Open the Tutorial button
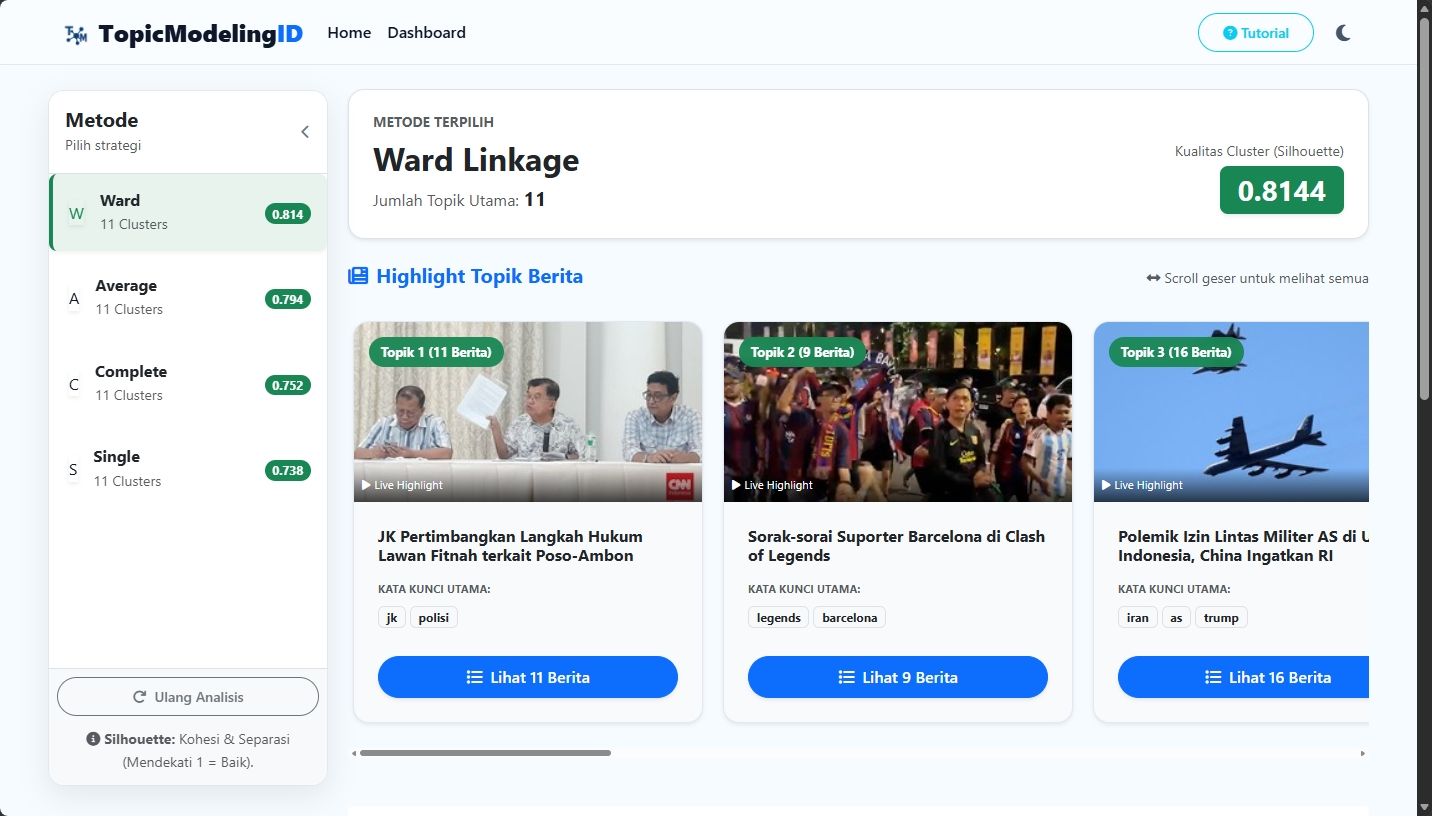Screen dimensions: 1432x816 click(1256, 33)
